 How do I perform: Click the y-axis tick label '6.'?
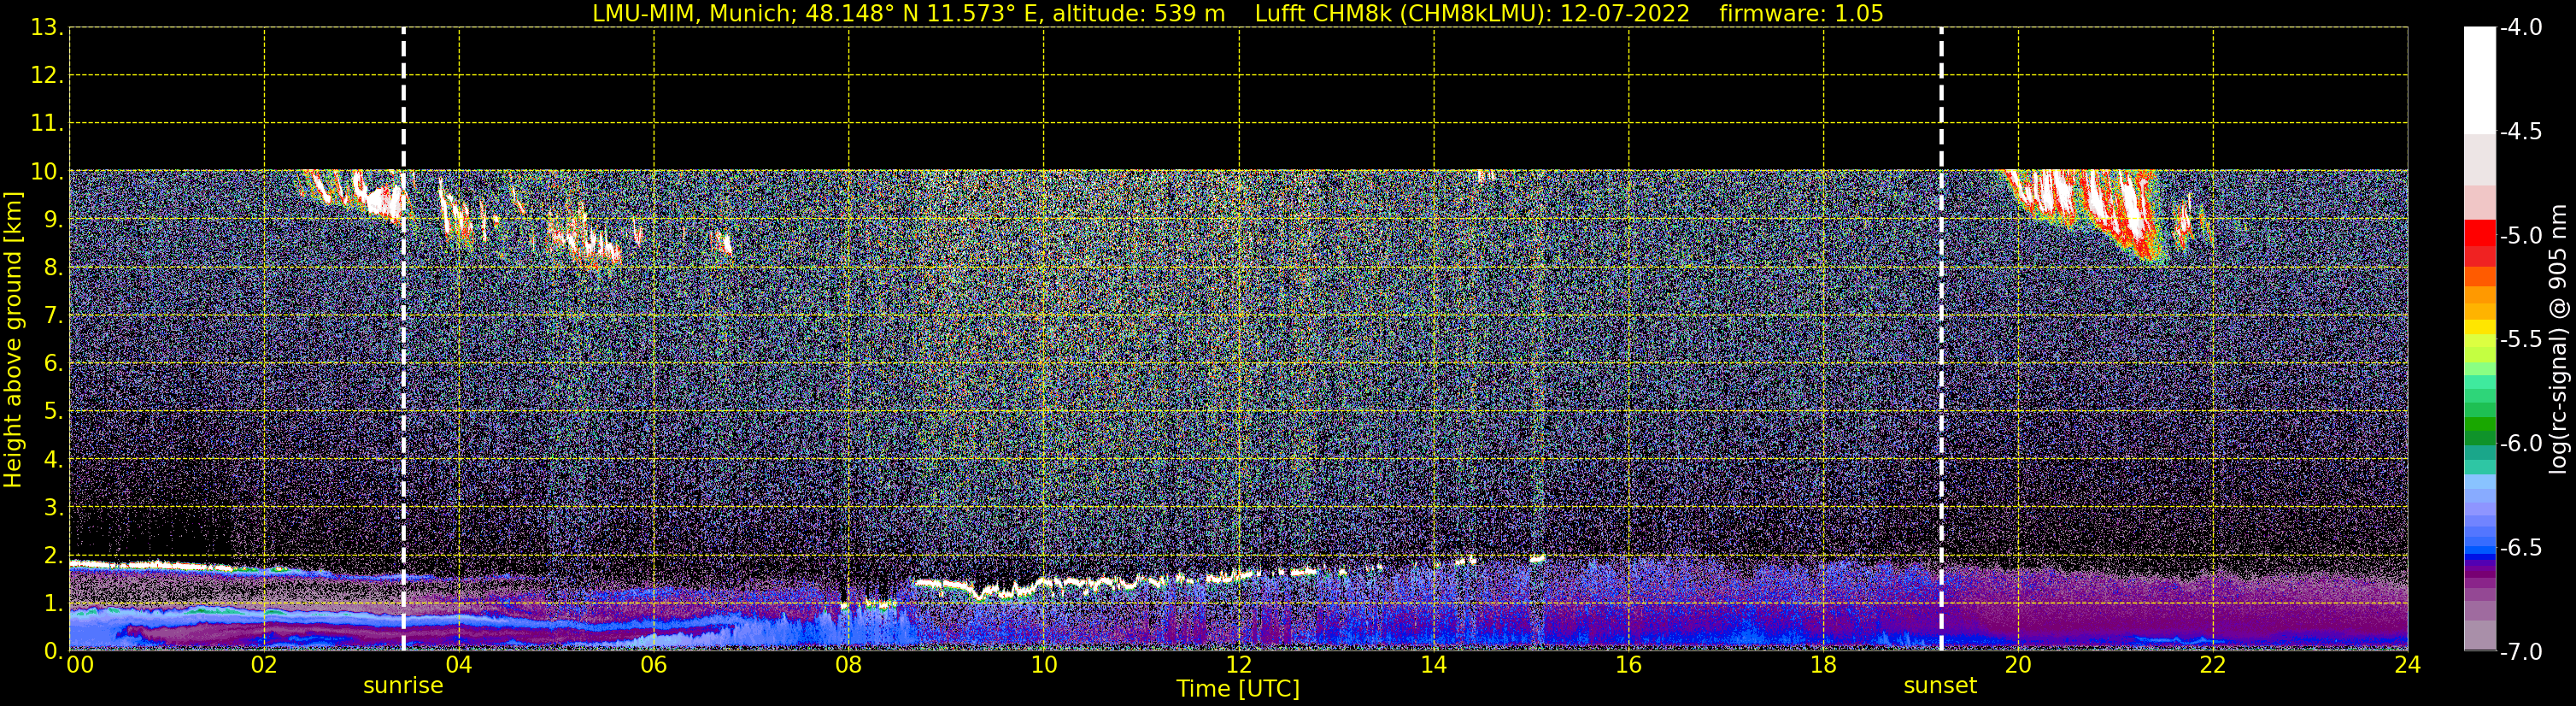click(53, 364)
